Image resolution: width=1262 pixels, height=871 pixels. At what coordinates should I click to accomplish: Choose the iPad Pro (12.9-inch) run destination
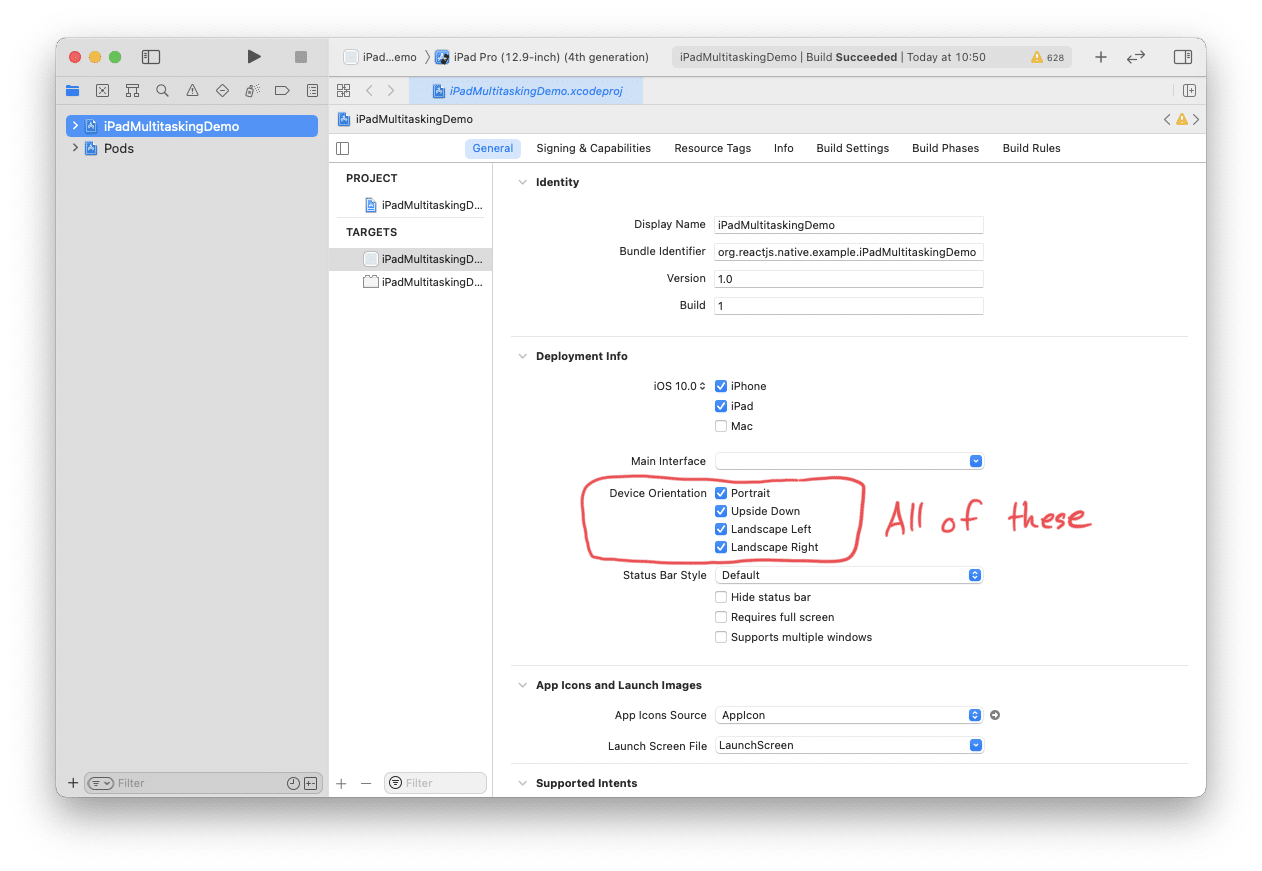pos(542,57)
